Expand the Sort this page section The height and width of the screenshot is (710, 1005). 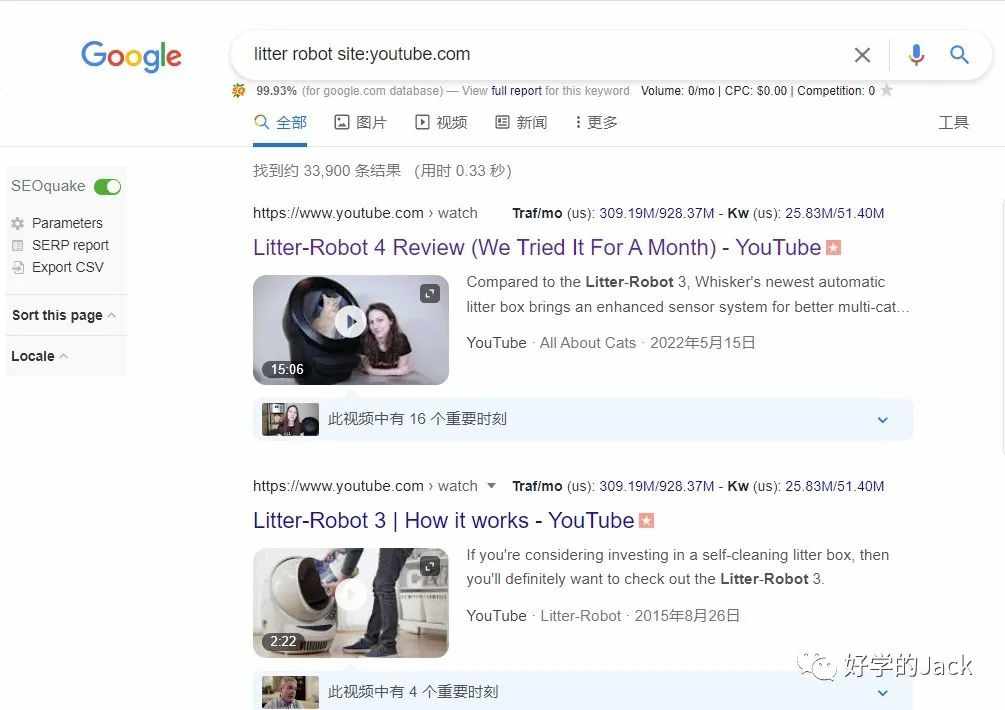(63, 315)
